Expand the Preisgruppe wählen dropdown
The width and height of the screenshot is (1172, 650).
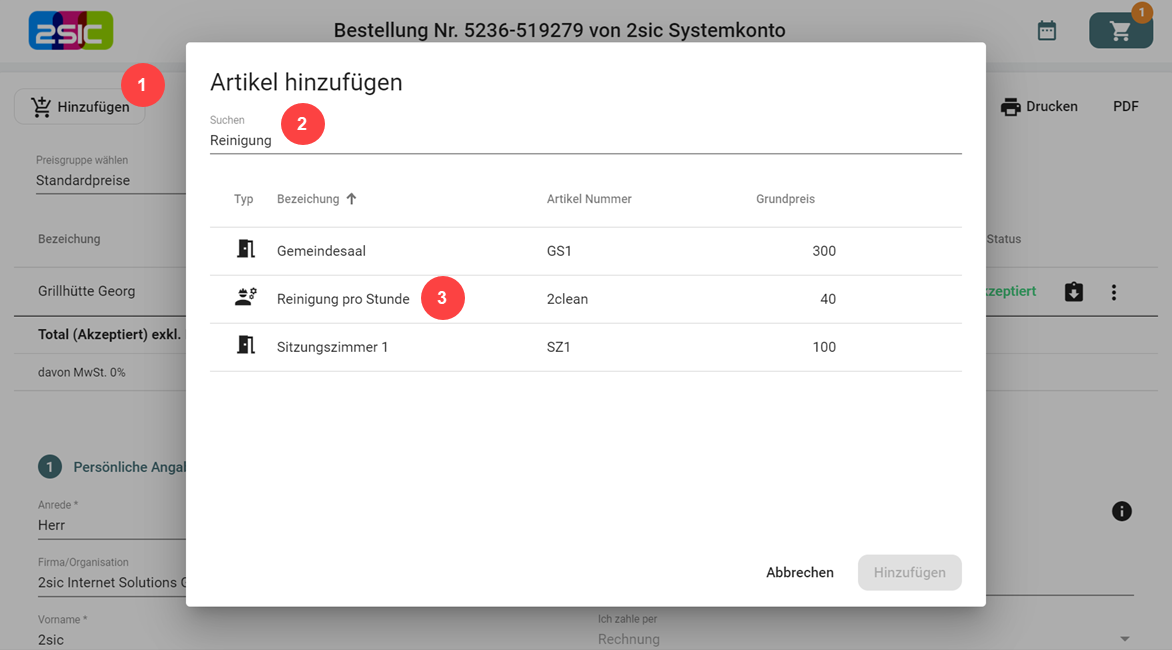point(110,181)
